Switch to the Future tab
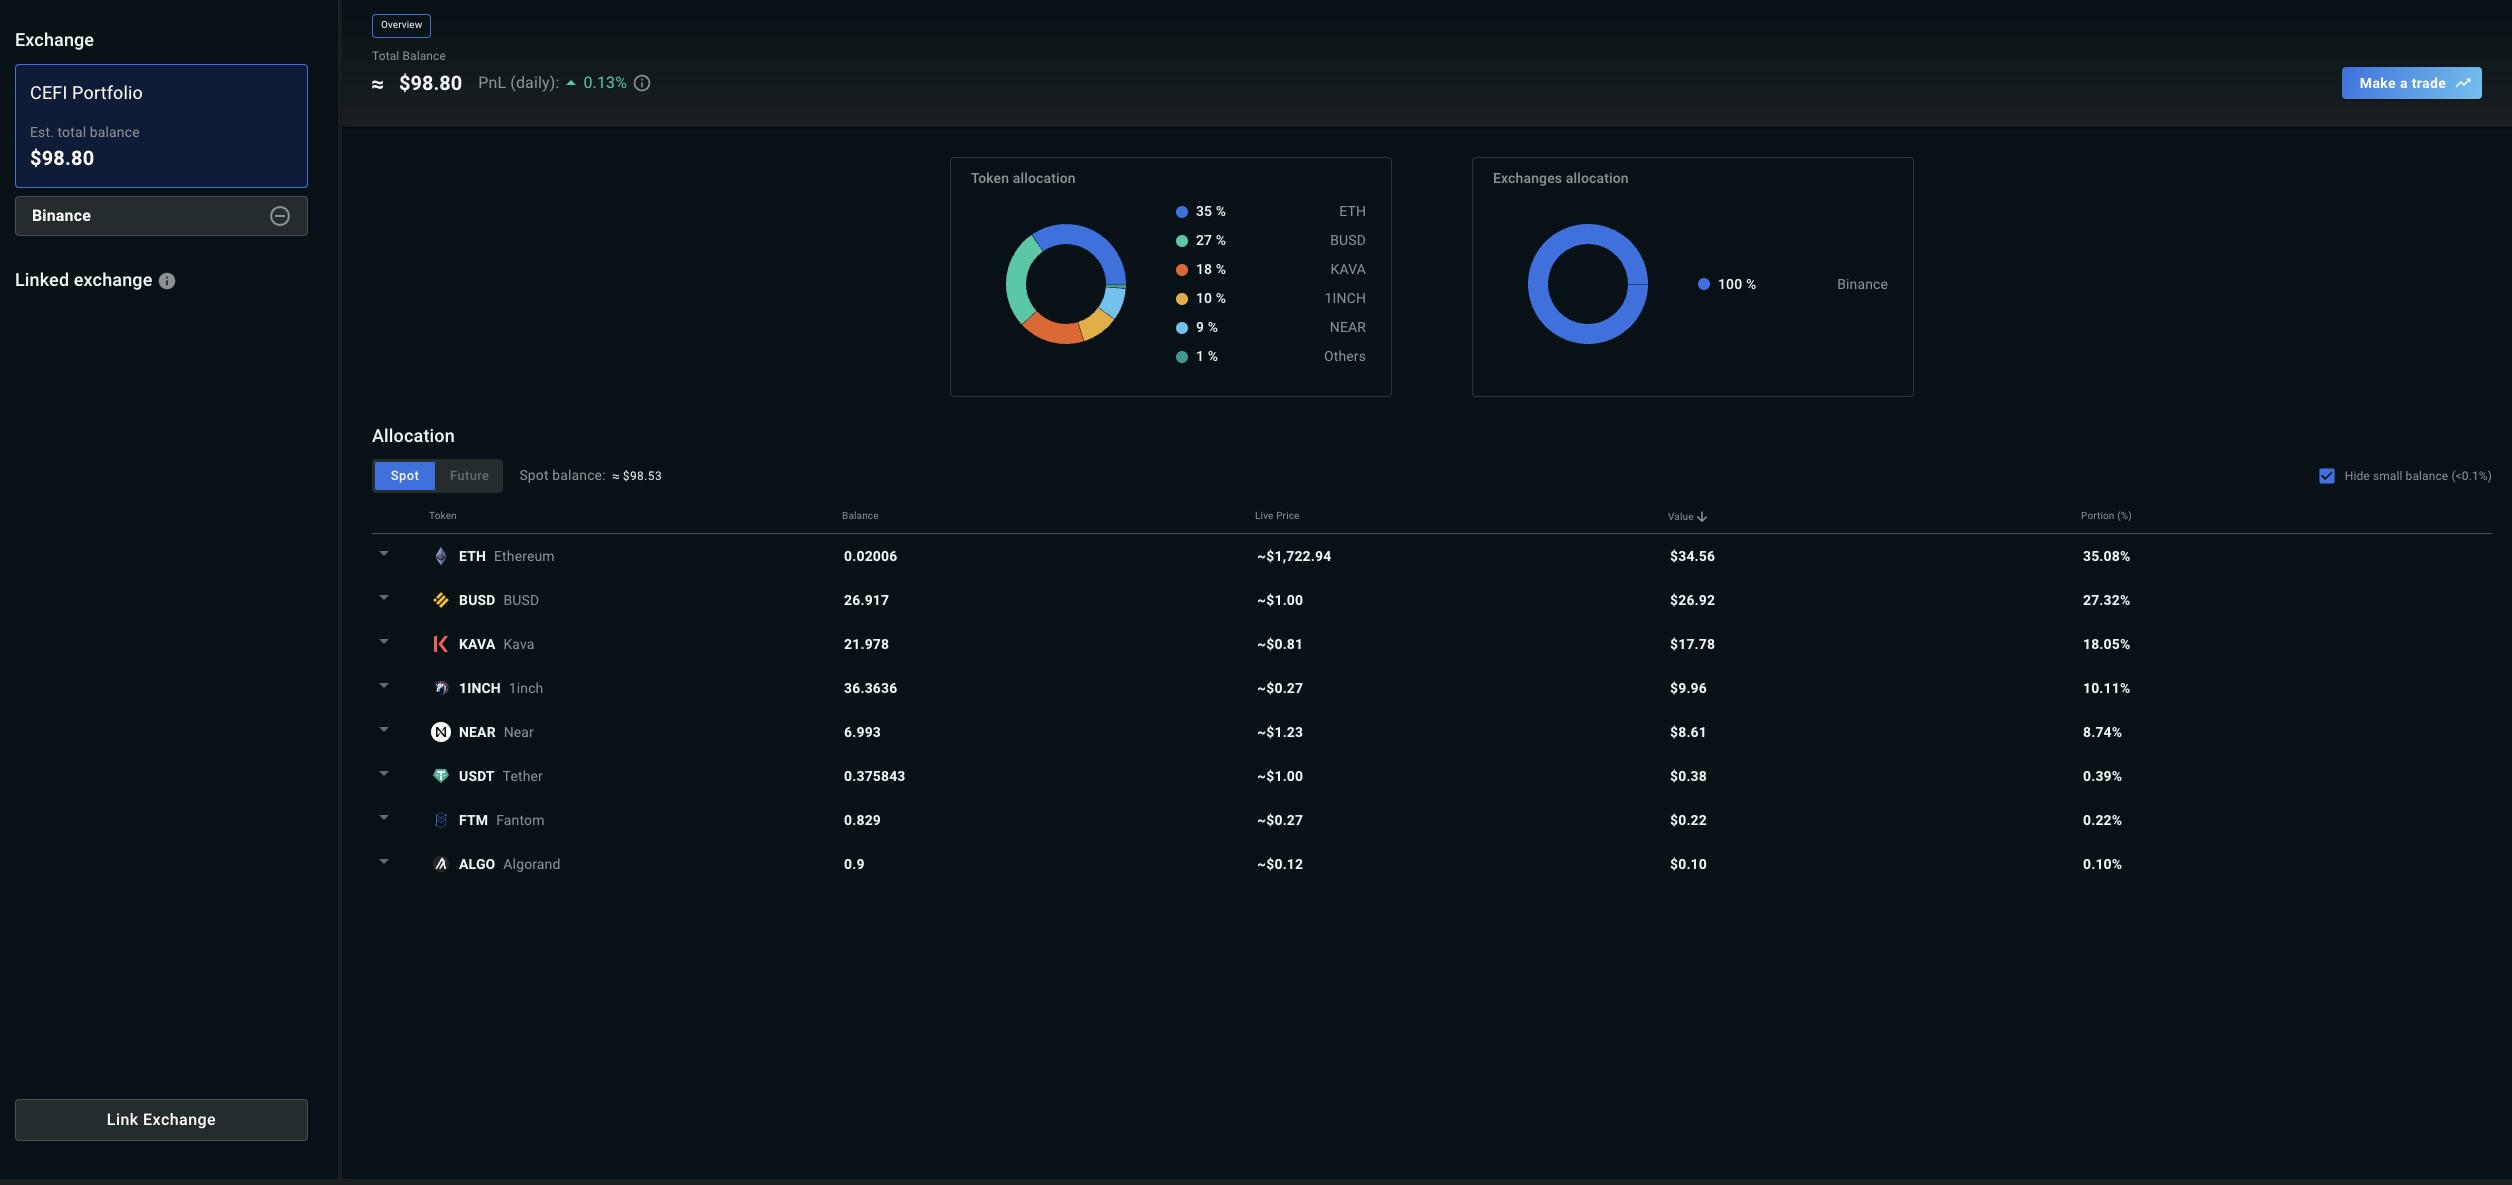 tap(469, 476)
